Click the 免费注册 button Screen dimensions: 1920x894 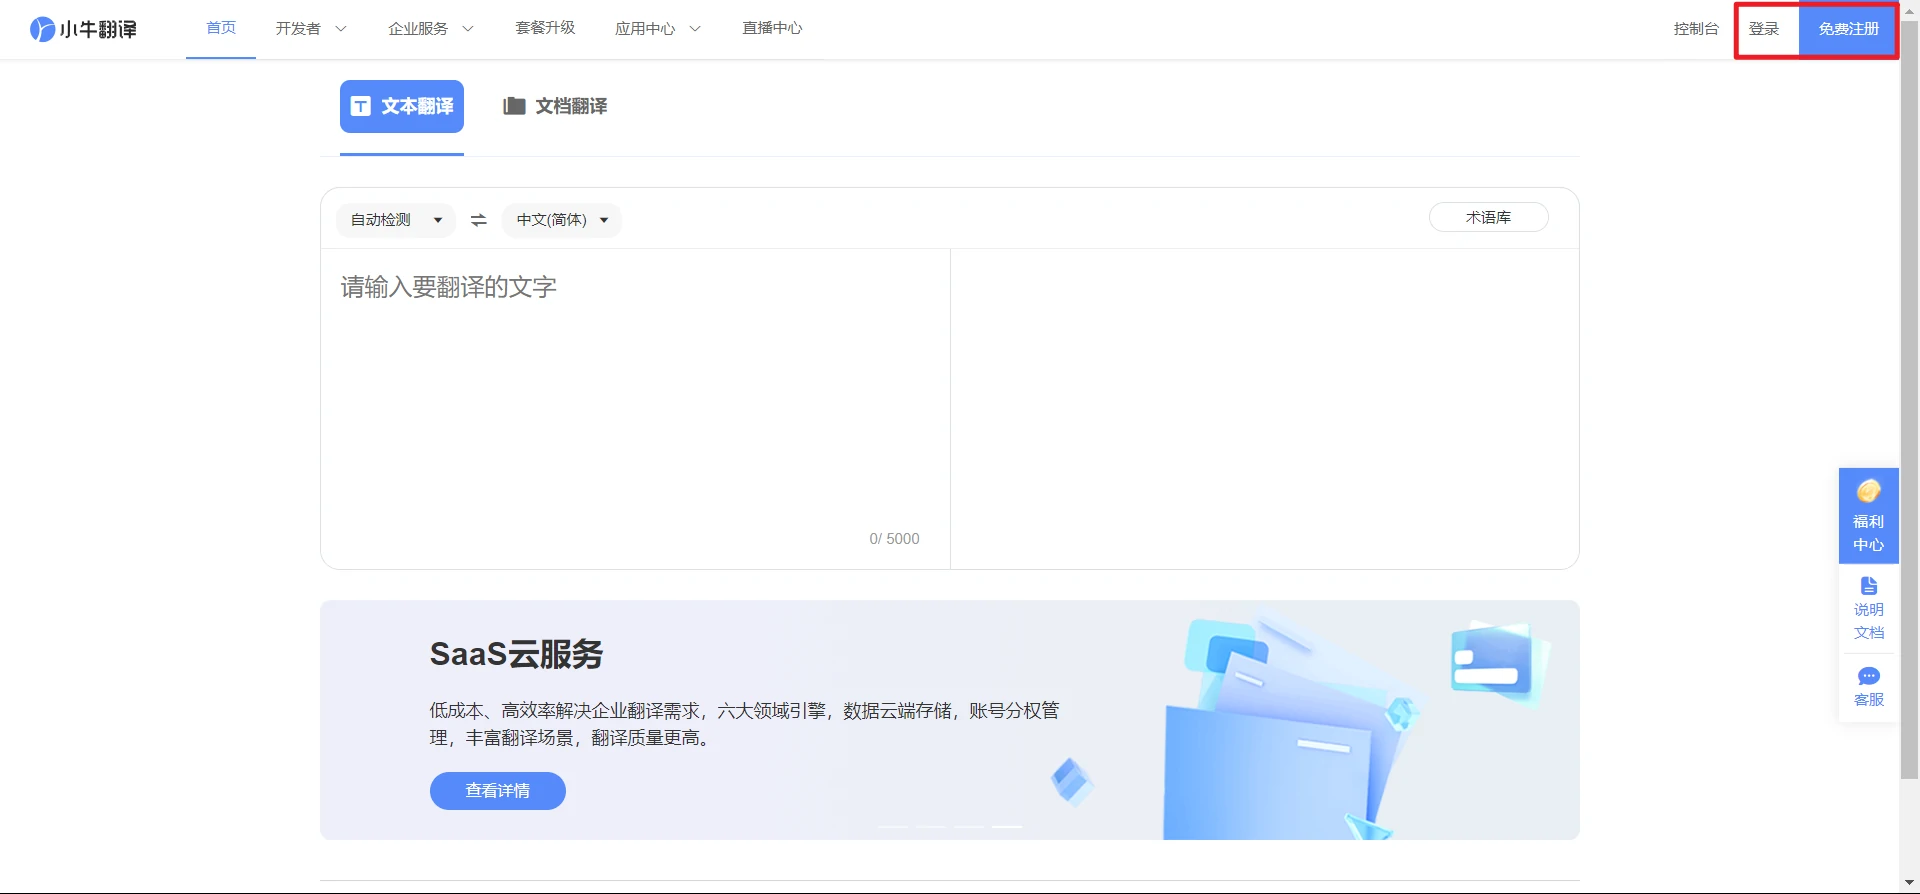(x=1848, y=29)
